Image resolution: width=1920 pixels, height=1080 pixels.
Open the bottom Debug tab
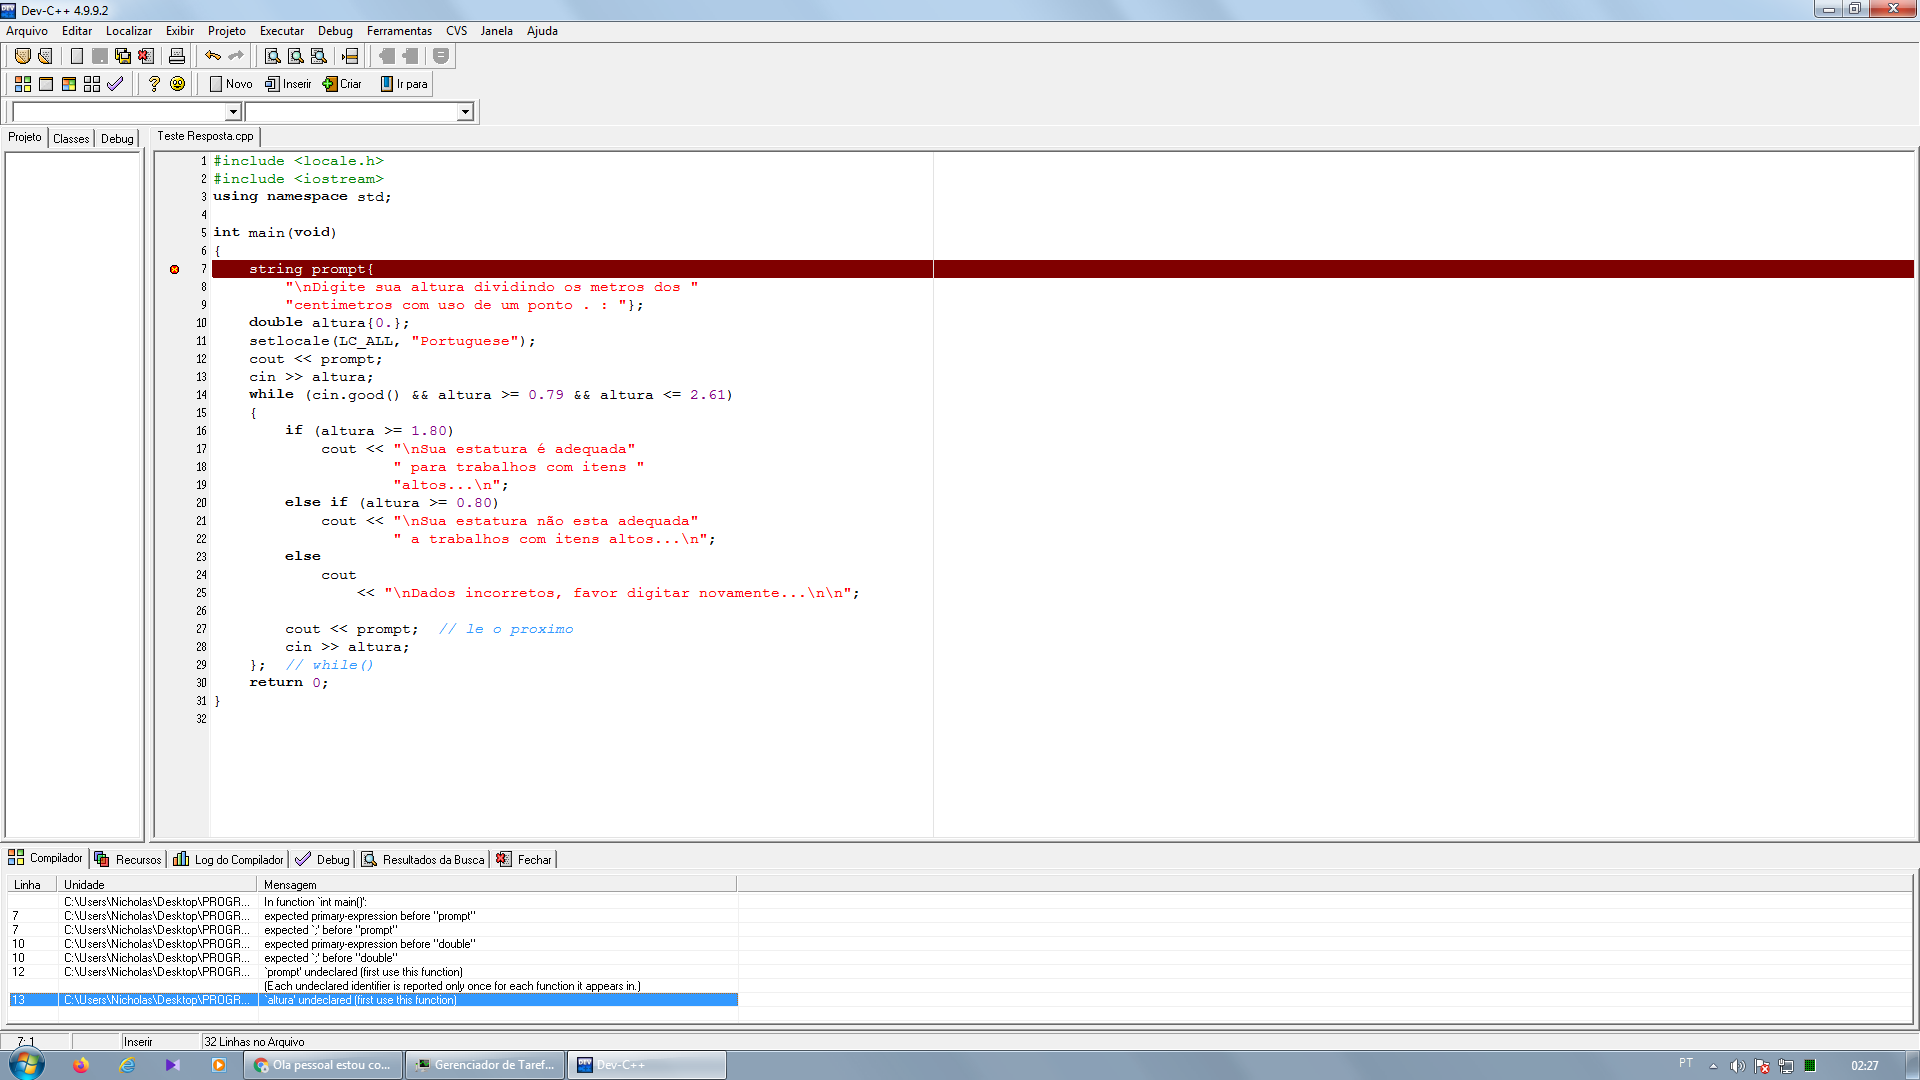323,860
